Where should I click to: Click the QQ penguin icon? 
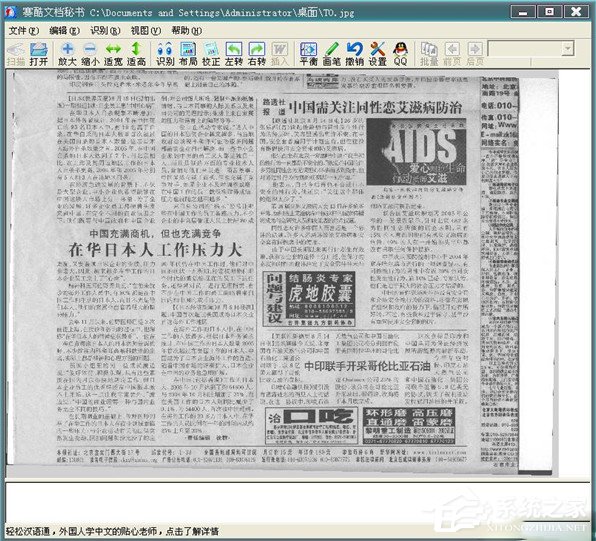tap(400, 54)
